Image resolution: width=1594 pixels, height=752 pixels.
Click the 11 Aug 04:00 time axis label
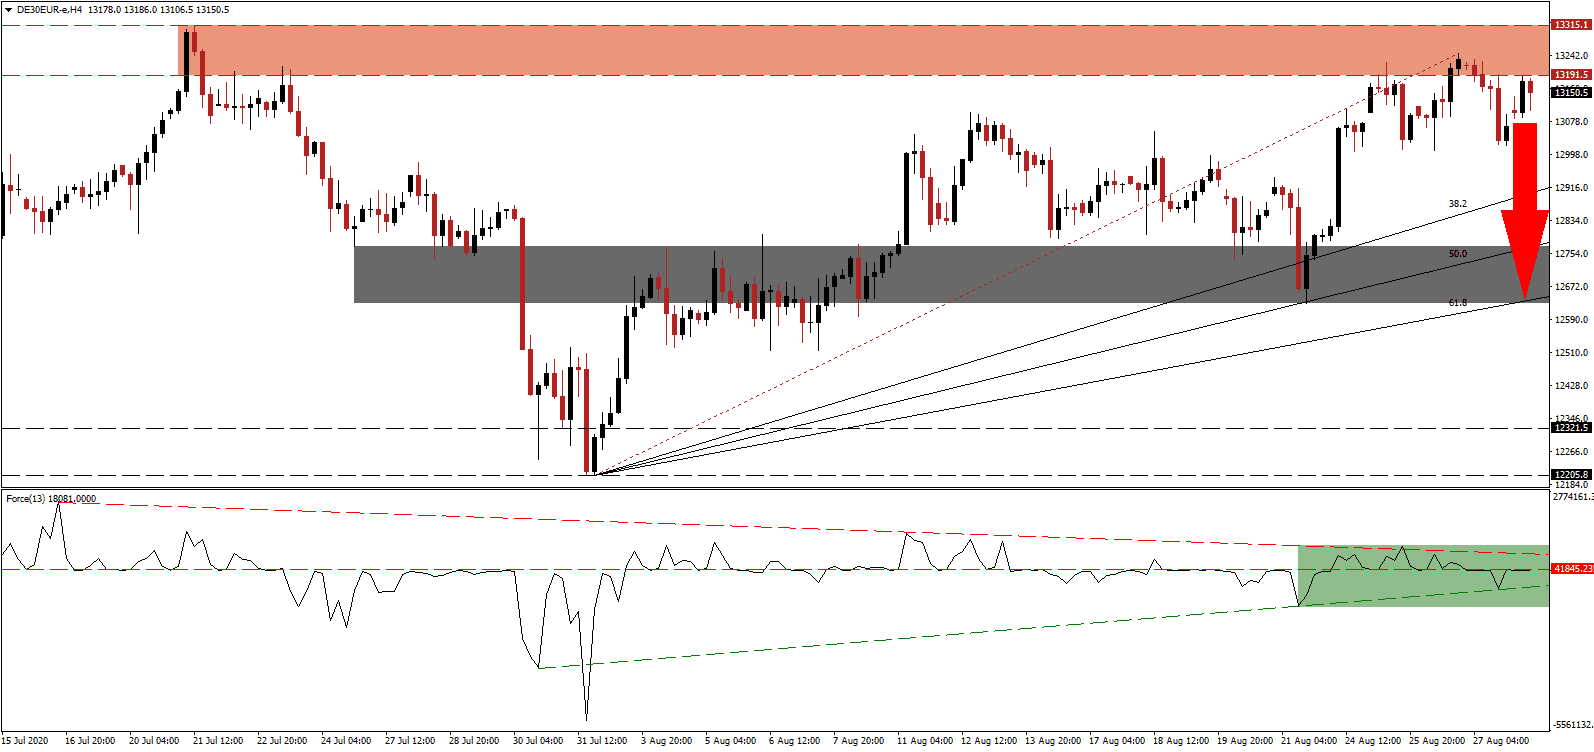pos(925,741)
